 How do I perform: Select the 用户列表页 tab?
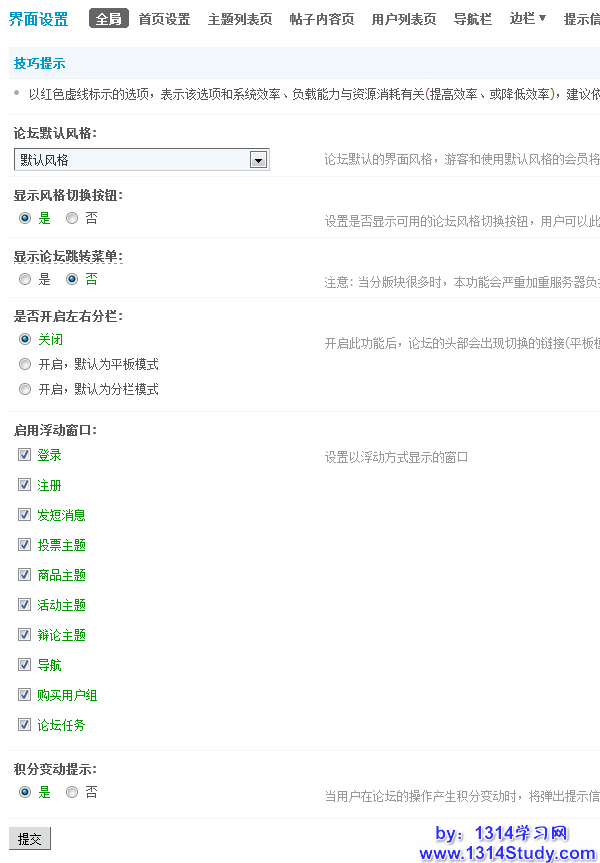tap(403, 19)
